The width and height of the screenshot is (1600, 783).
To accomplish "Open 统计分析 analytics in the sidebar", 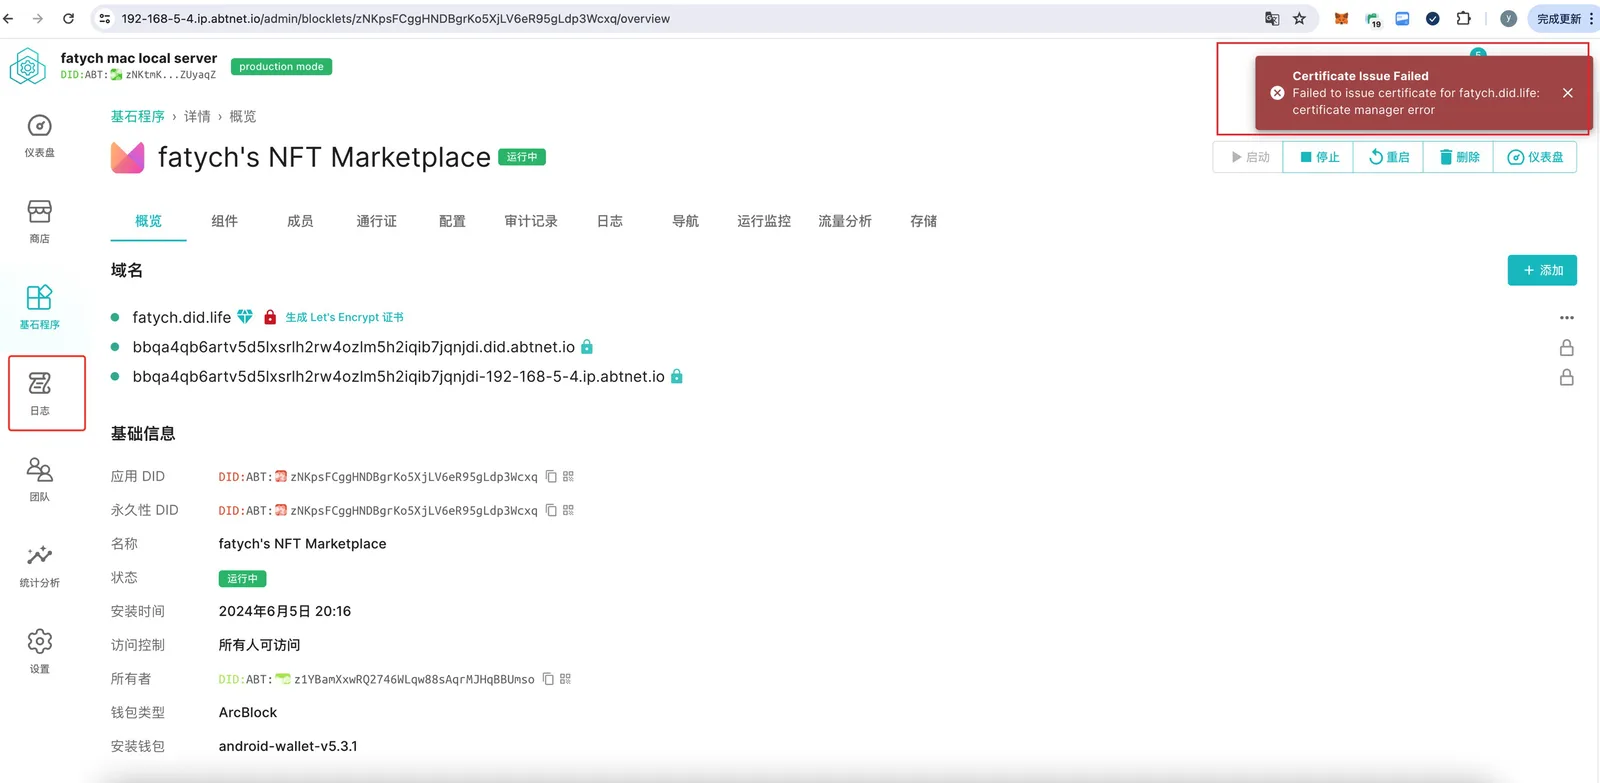I will point(39,565).
